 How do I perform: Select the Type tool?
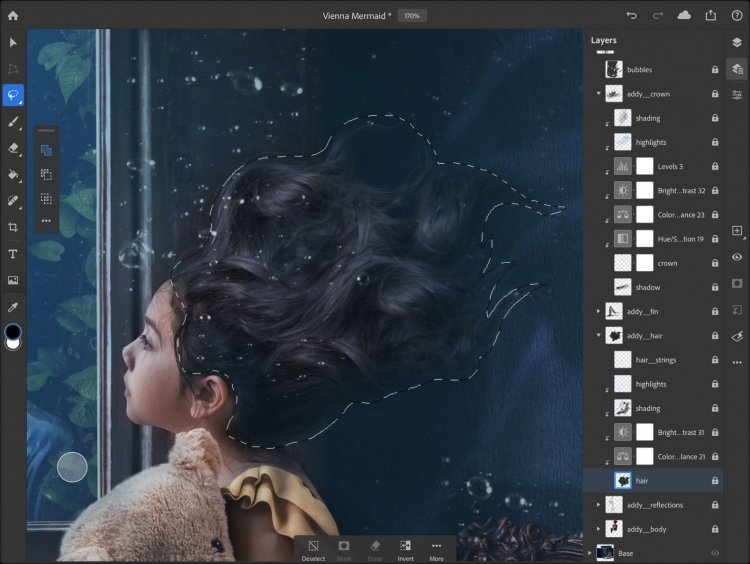13,254
